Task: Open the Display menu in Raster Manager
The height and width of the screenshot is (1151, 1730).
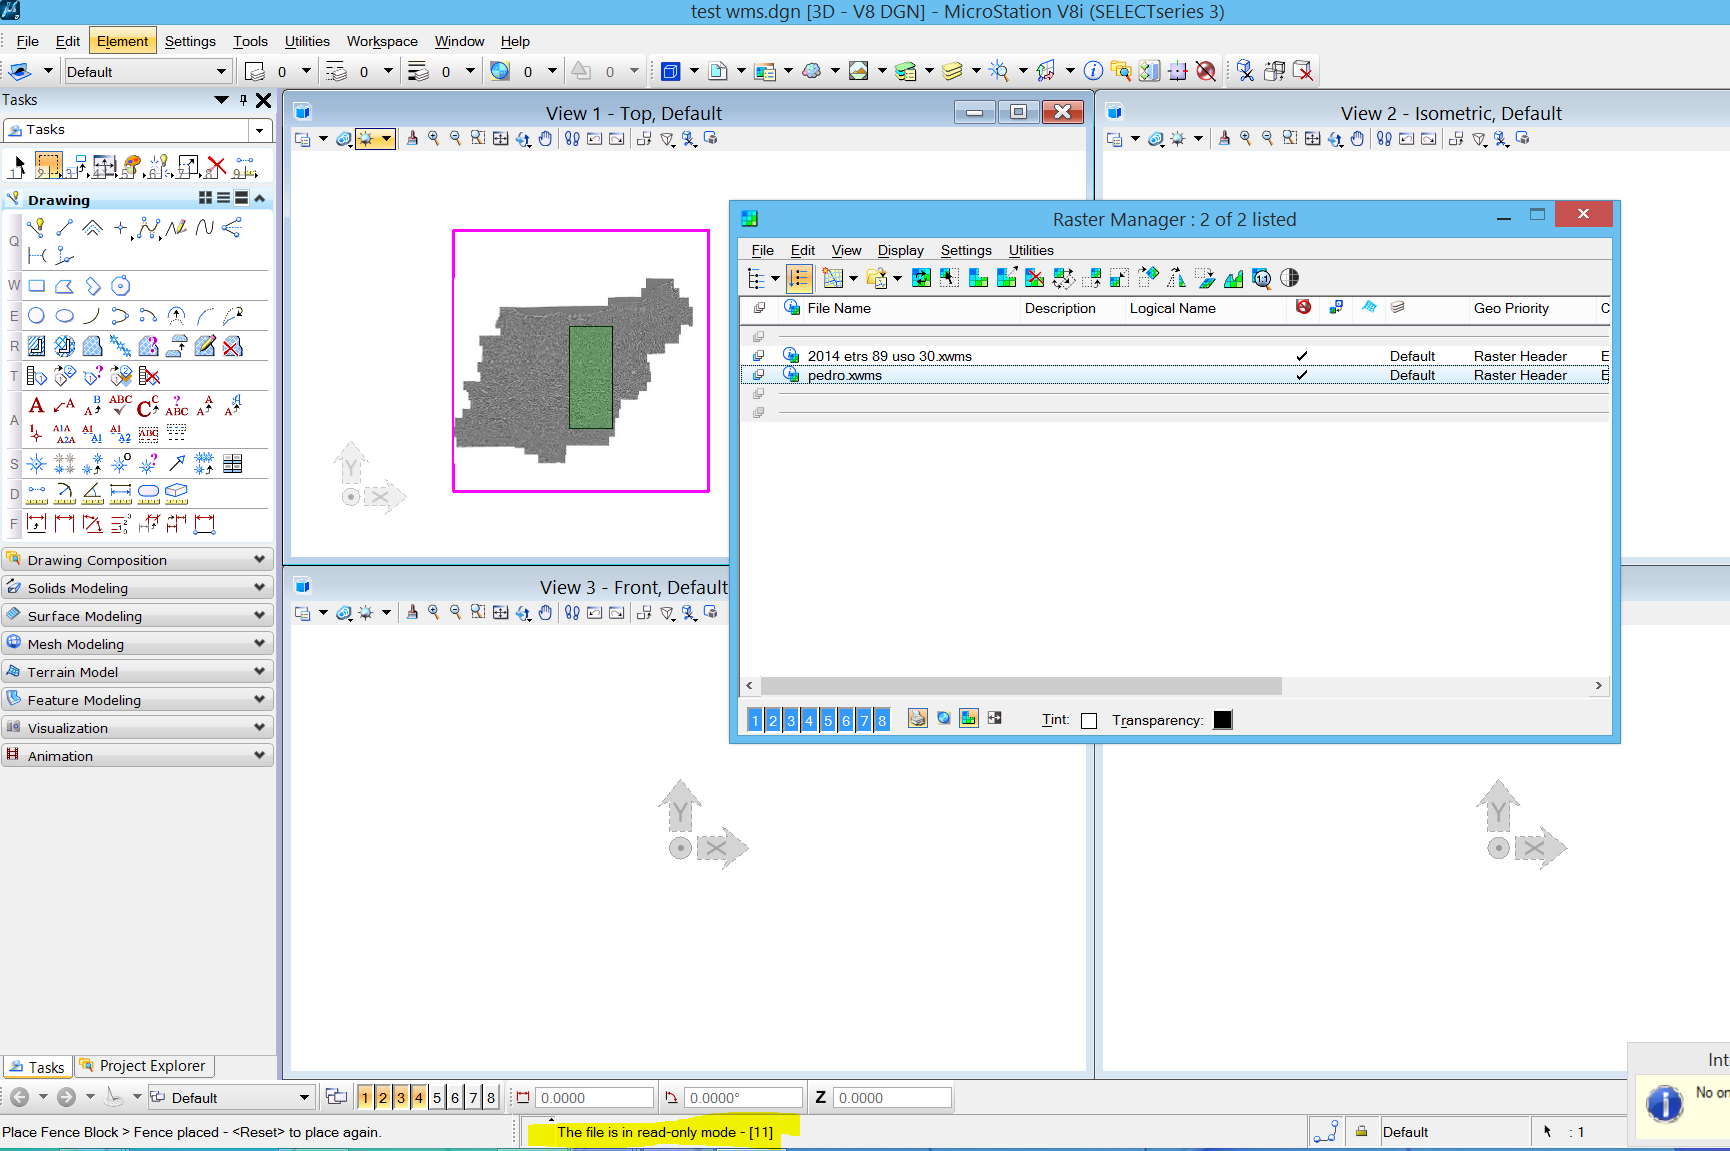Action: [x=901, y=250]
